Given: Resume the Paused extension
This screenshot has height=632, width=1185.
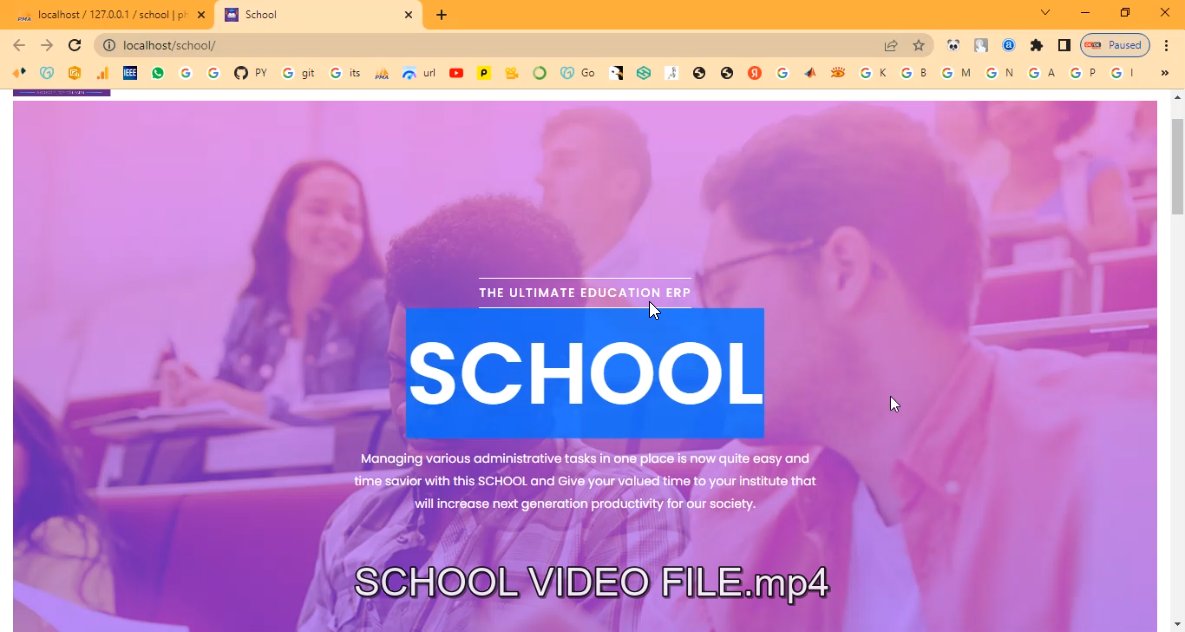Looking at the screenshot, I should tap(1114, 45).
